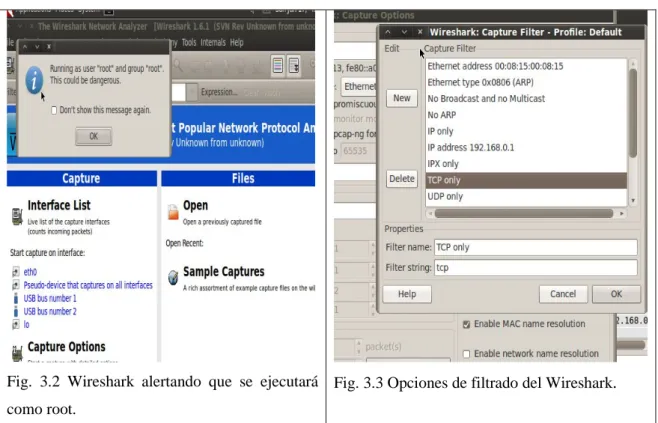Click Delete in Capture Filter dialog
The image size is (658, 423).
[x=402, y=179]
